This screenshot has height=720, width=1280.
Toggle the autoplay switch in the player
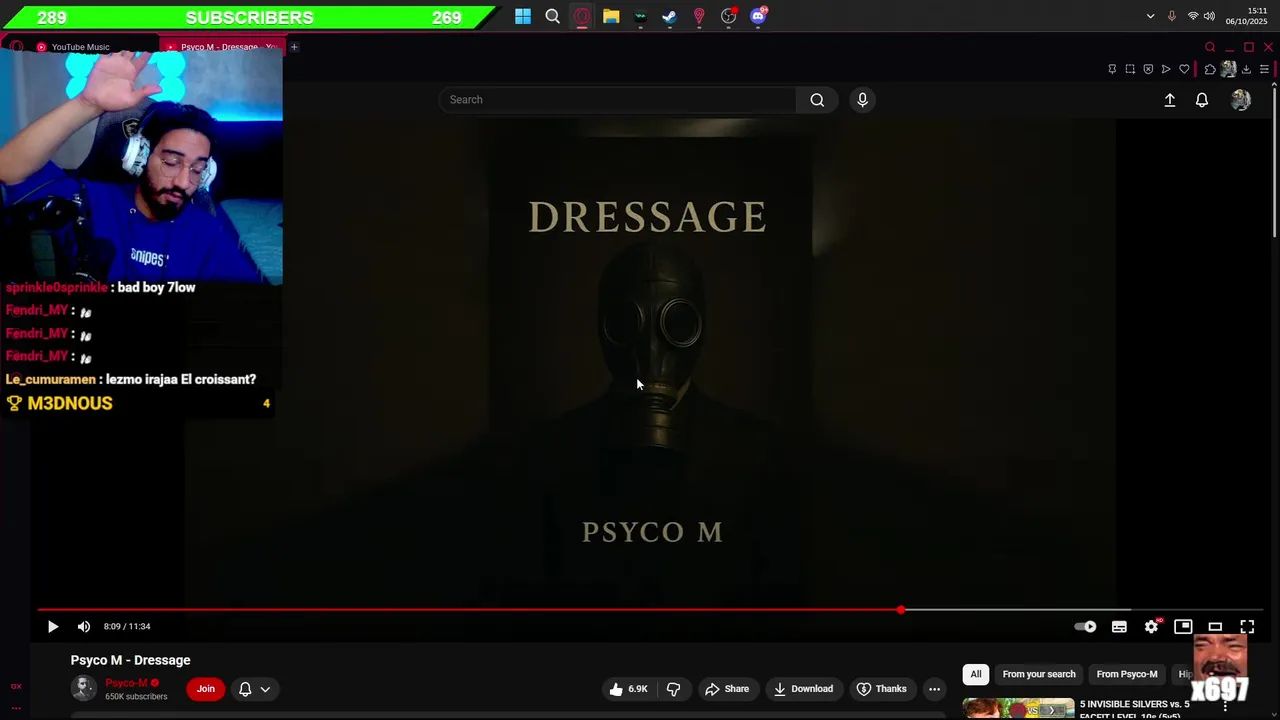[1085, 626]
